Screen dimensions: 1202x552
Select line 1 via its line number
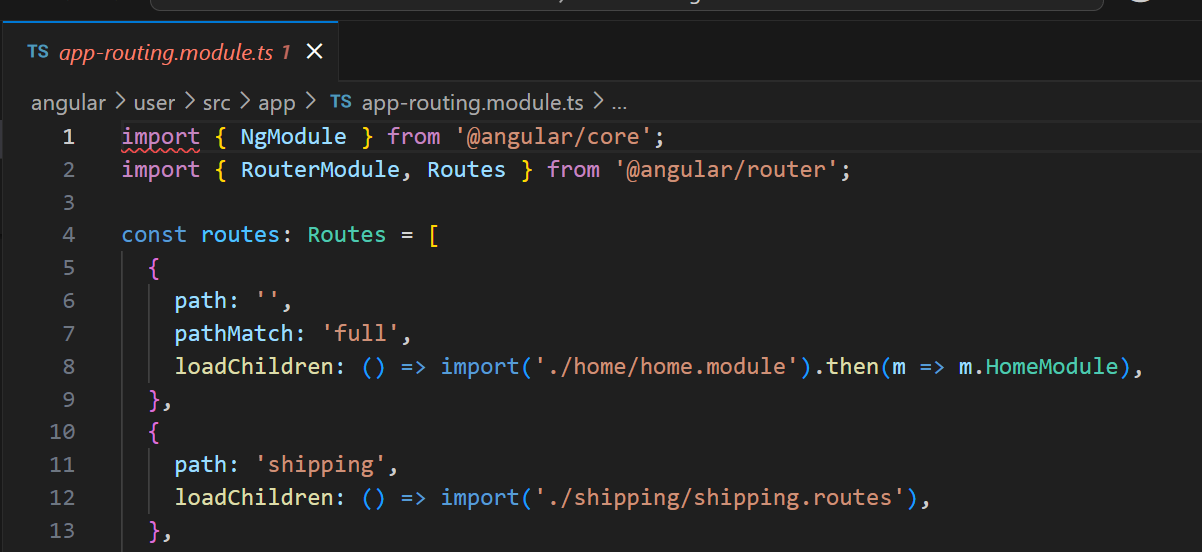(x=68, y=137)
